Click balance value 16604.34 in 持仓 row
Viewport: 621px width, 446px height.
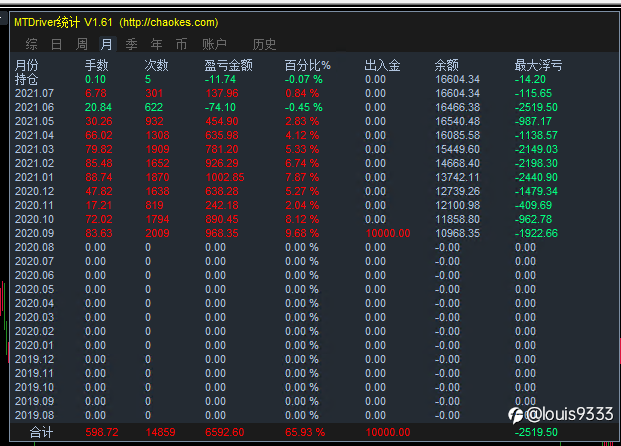click(457, 79)
